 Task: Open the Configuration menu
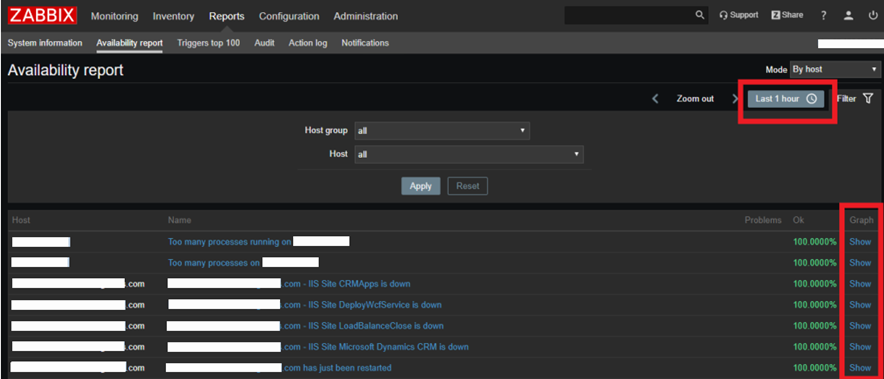tap(289, 16)
